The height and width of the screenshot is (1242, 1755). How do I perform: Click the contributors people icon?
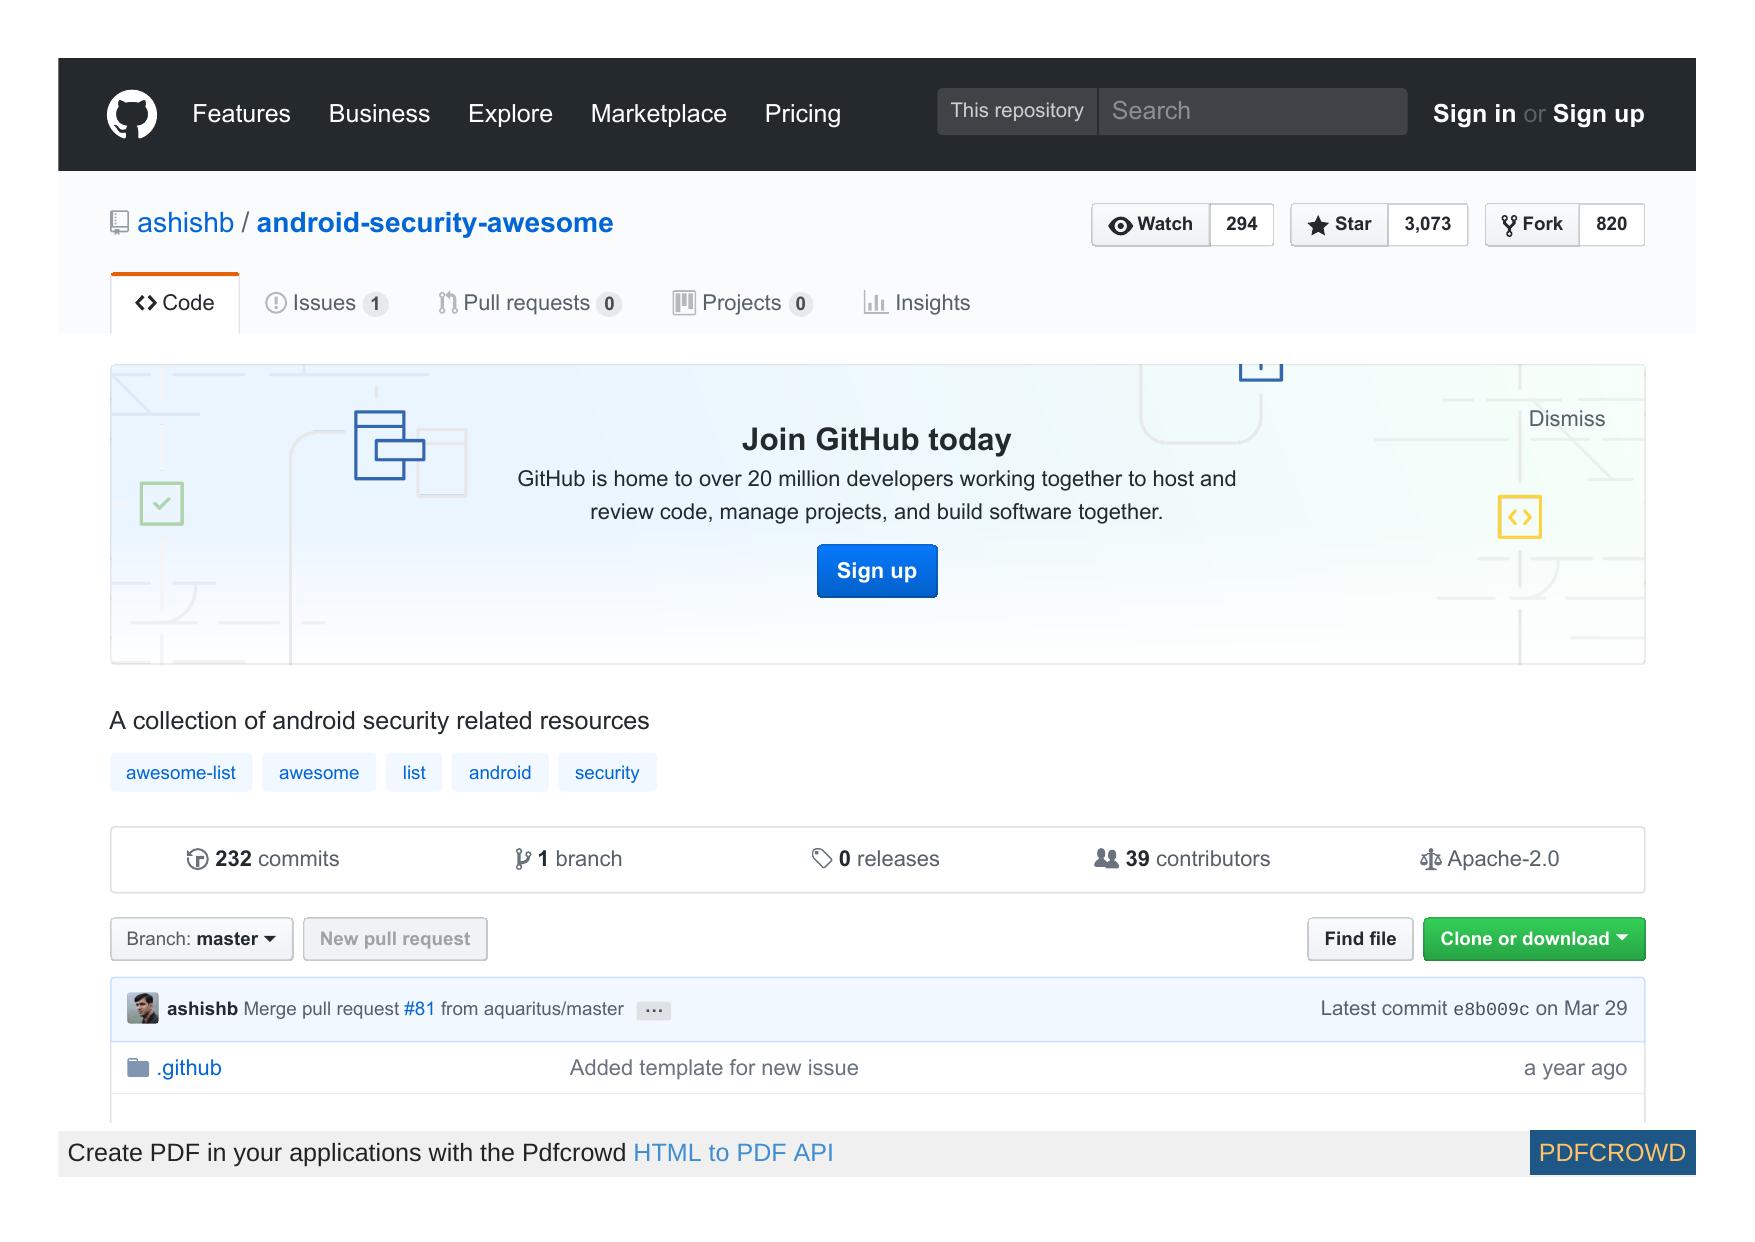[1105, 858]
